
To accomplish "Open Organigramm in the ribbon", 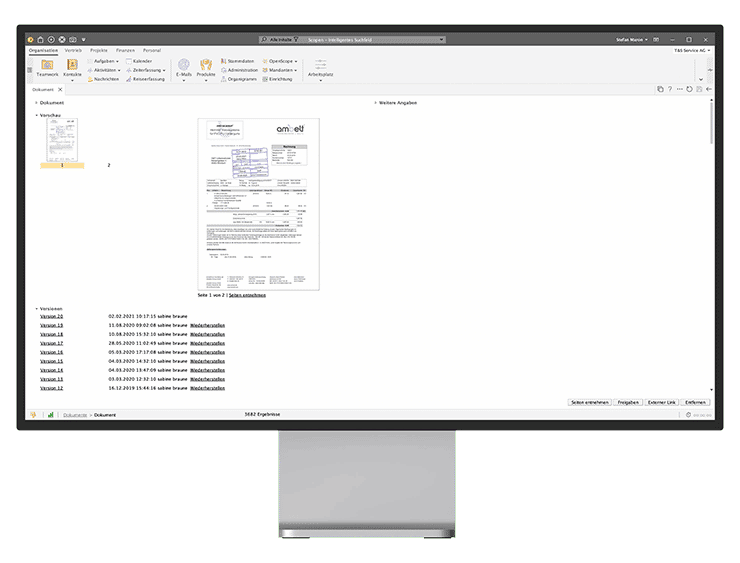I will 239,79.
